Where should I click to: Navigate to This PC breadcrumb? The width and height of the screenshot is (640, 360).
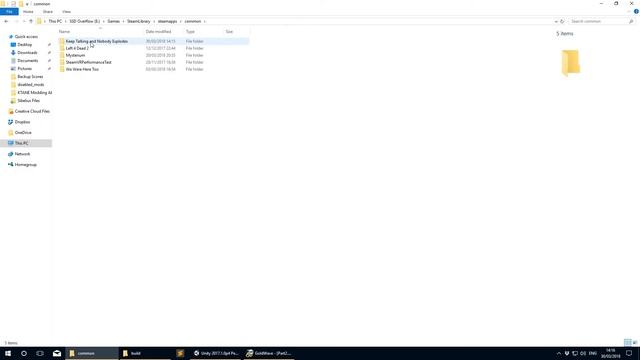pyautogui.click(x=55, y=21)
